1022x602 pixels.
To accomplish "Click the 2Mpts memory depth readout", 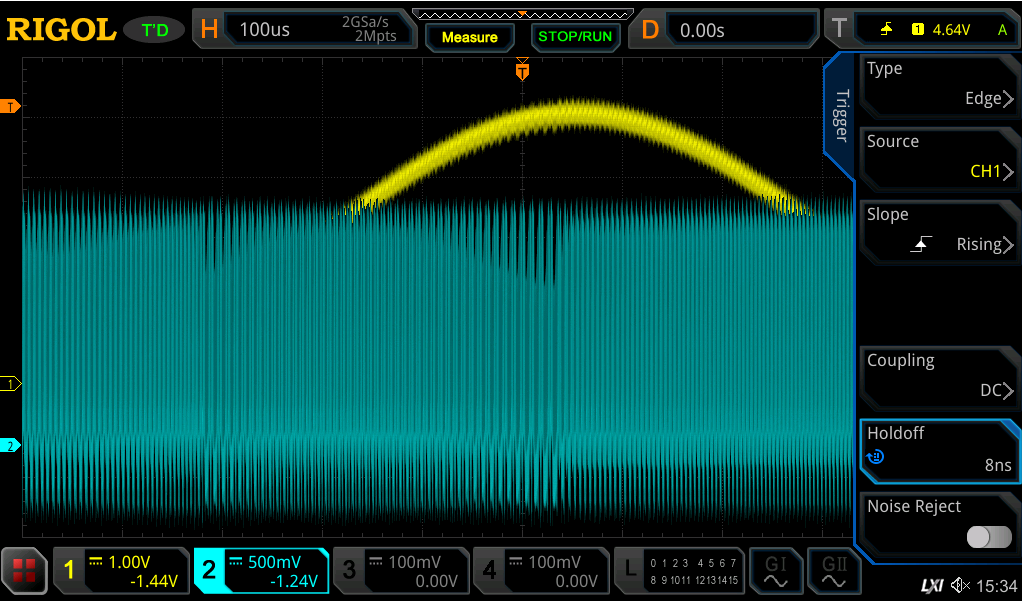I will click(375, 37).
